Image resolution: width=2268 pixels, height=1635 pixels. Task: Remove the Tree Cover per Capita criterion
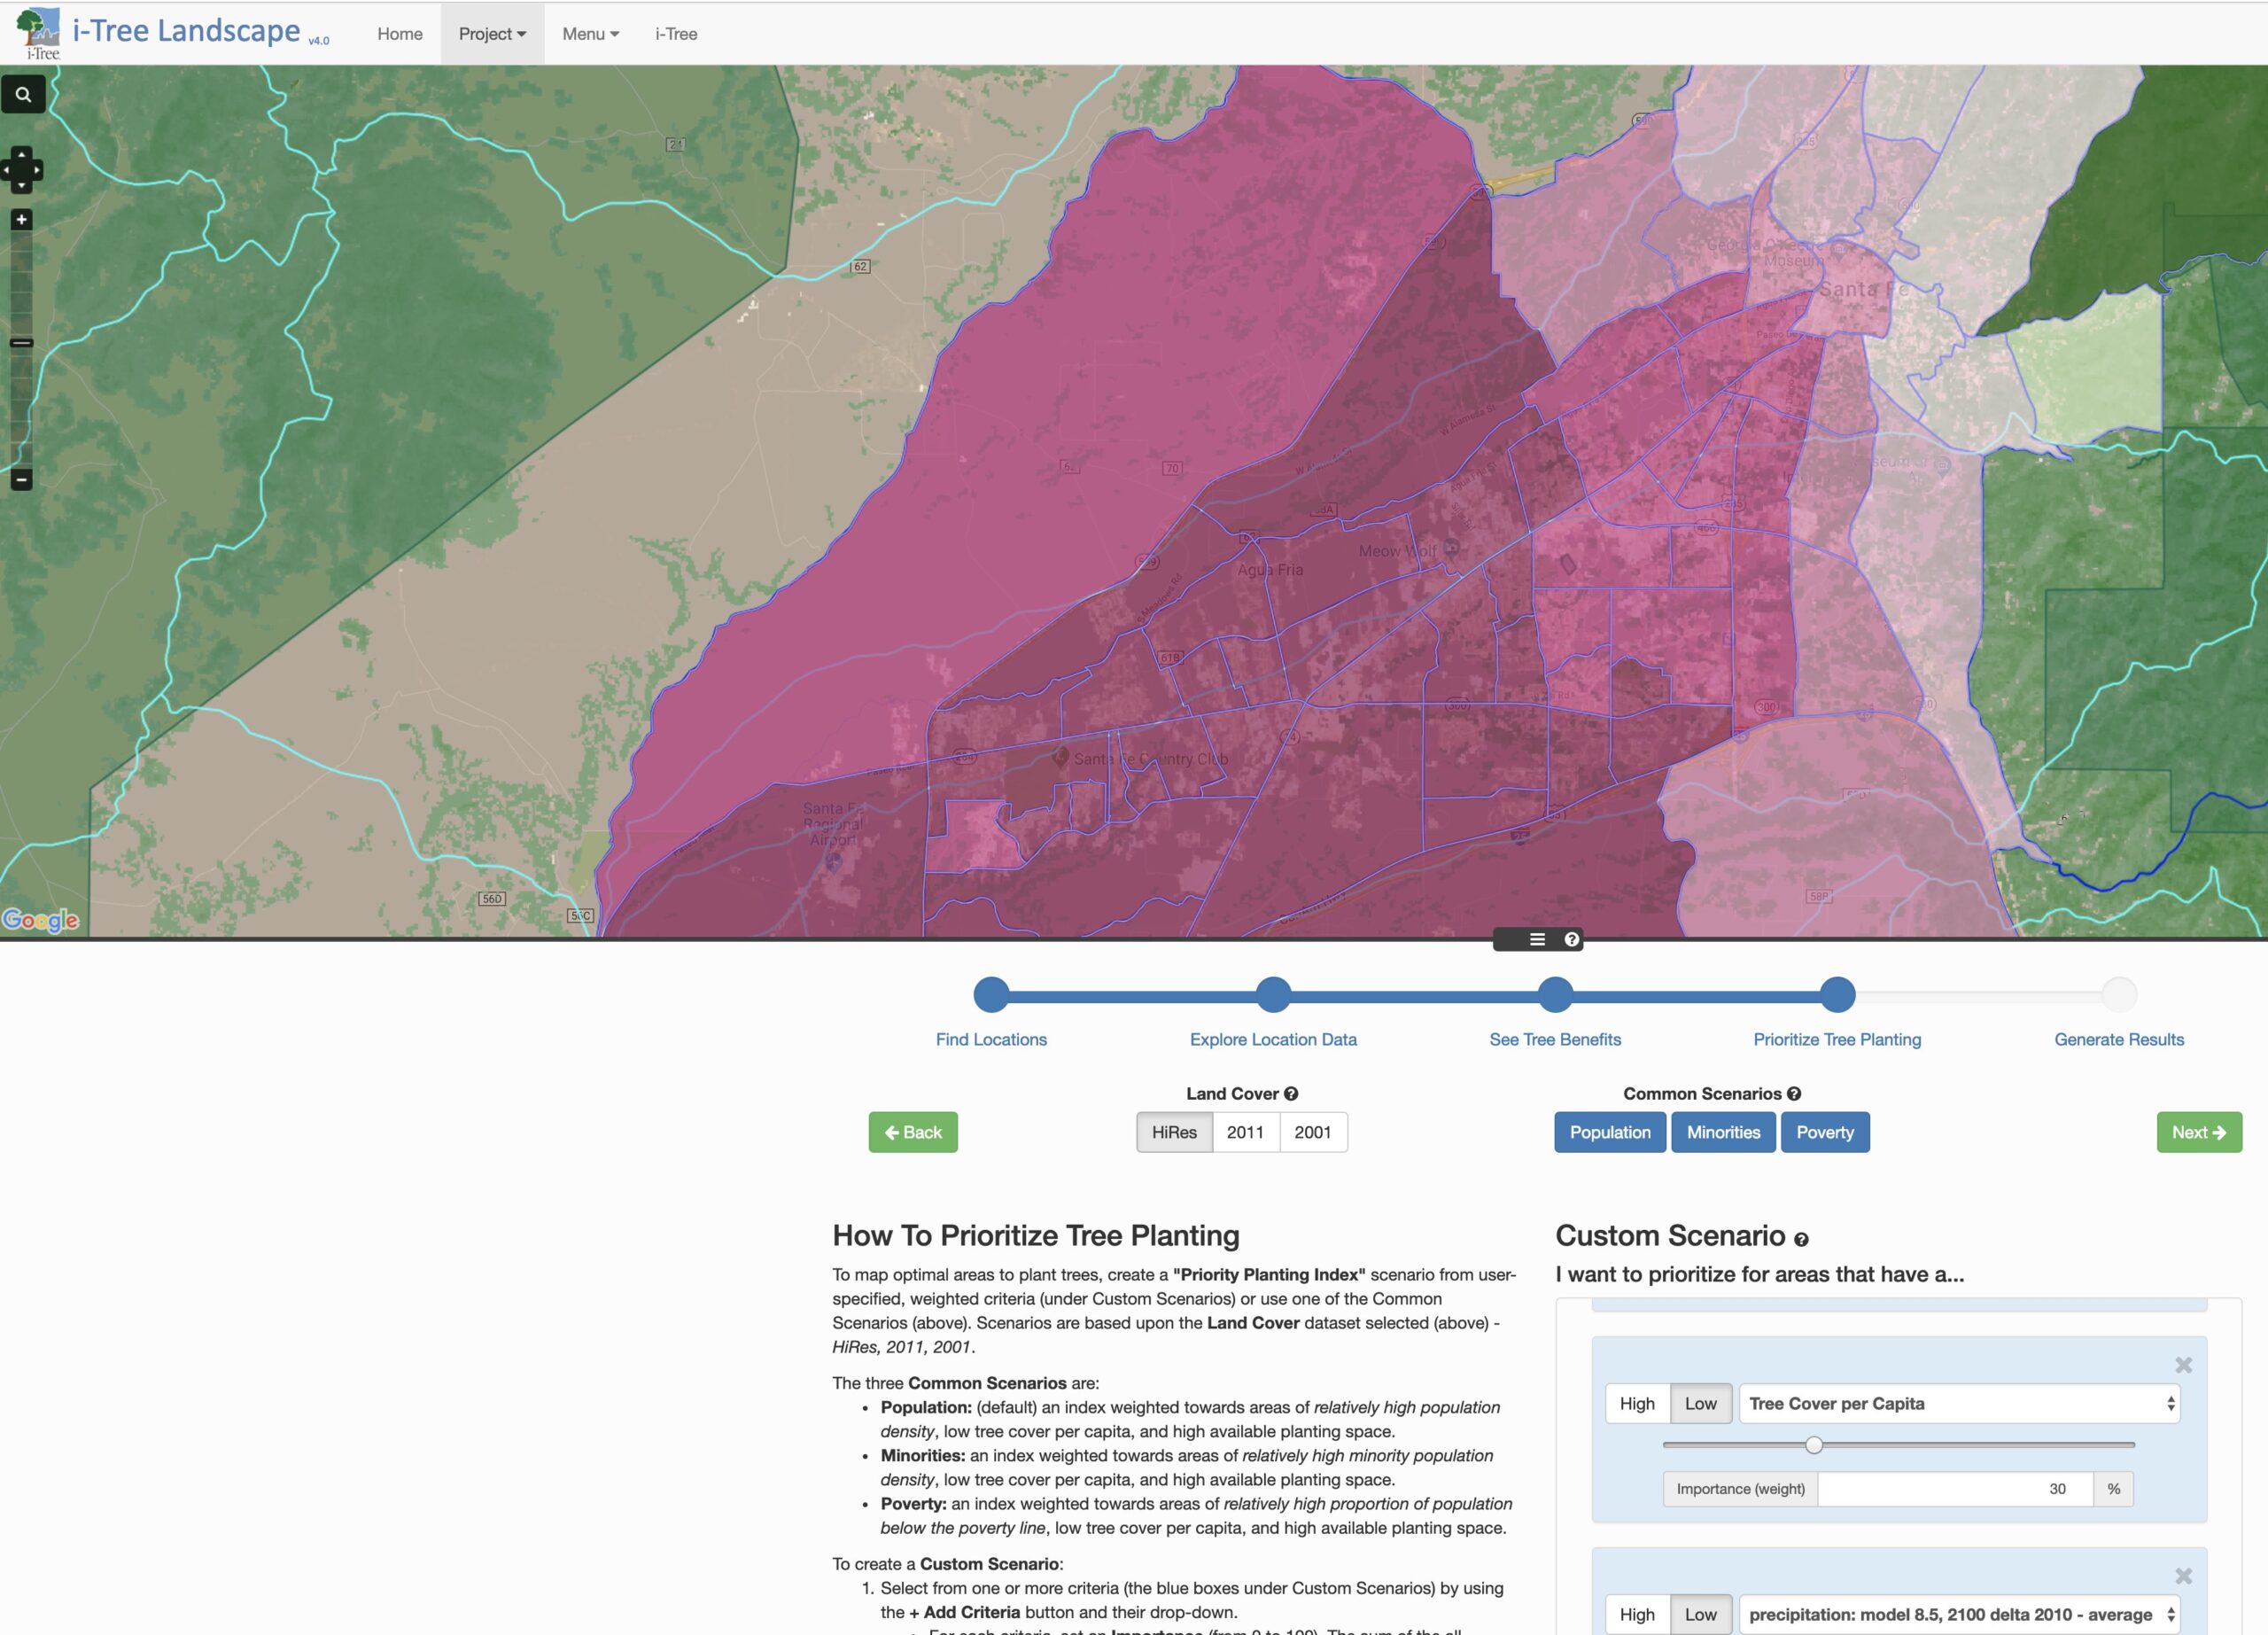tap(2183, 1365)
